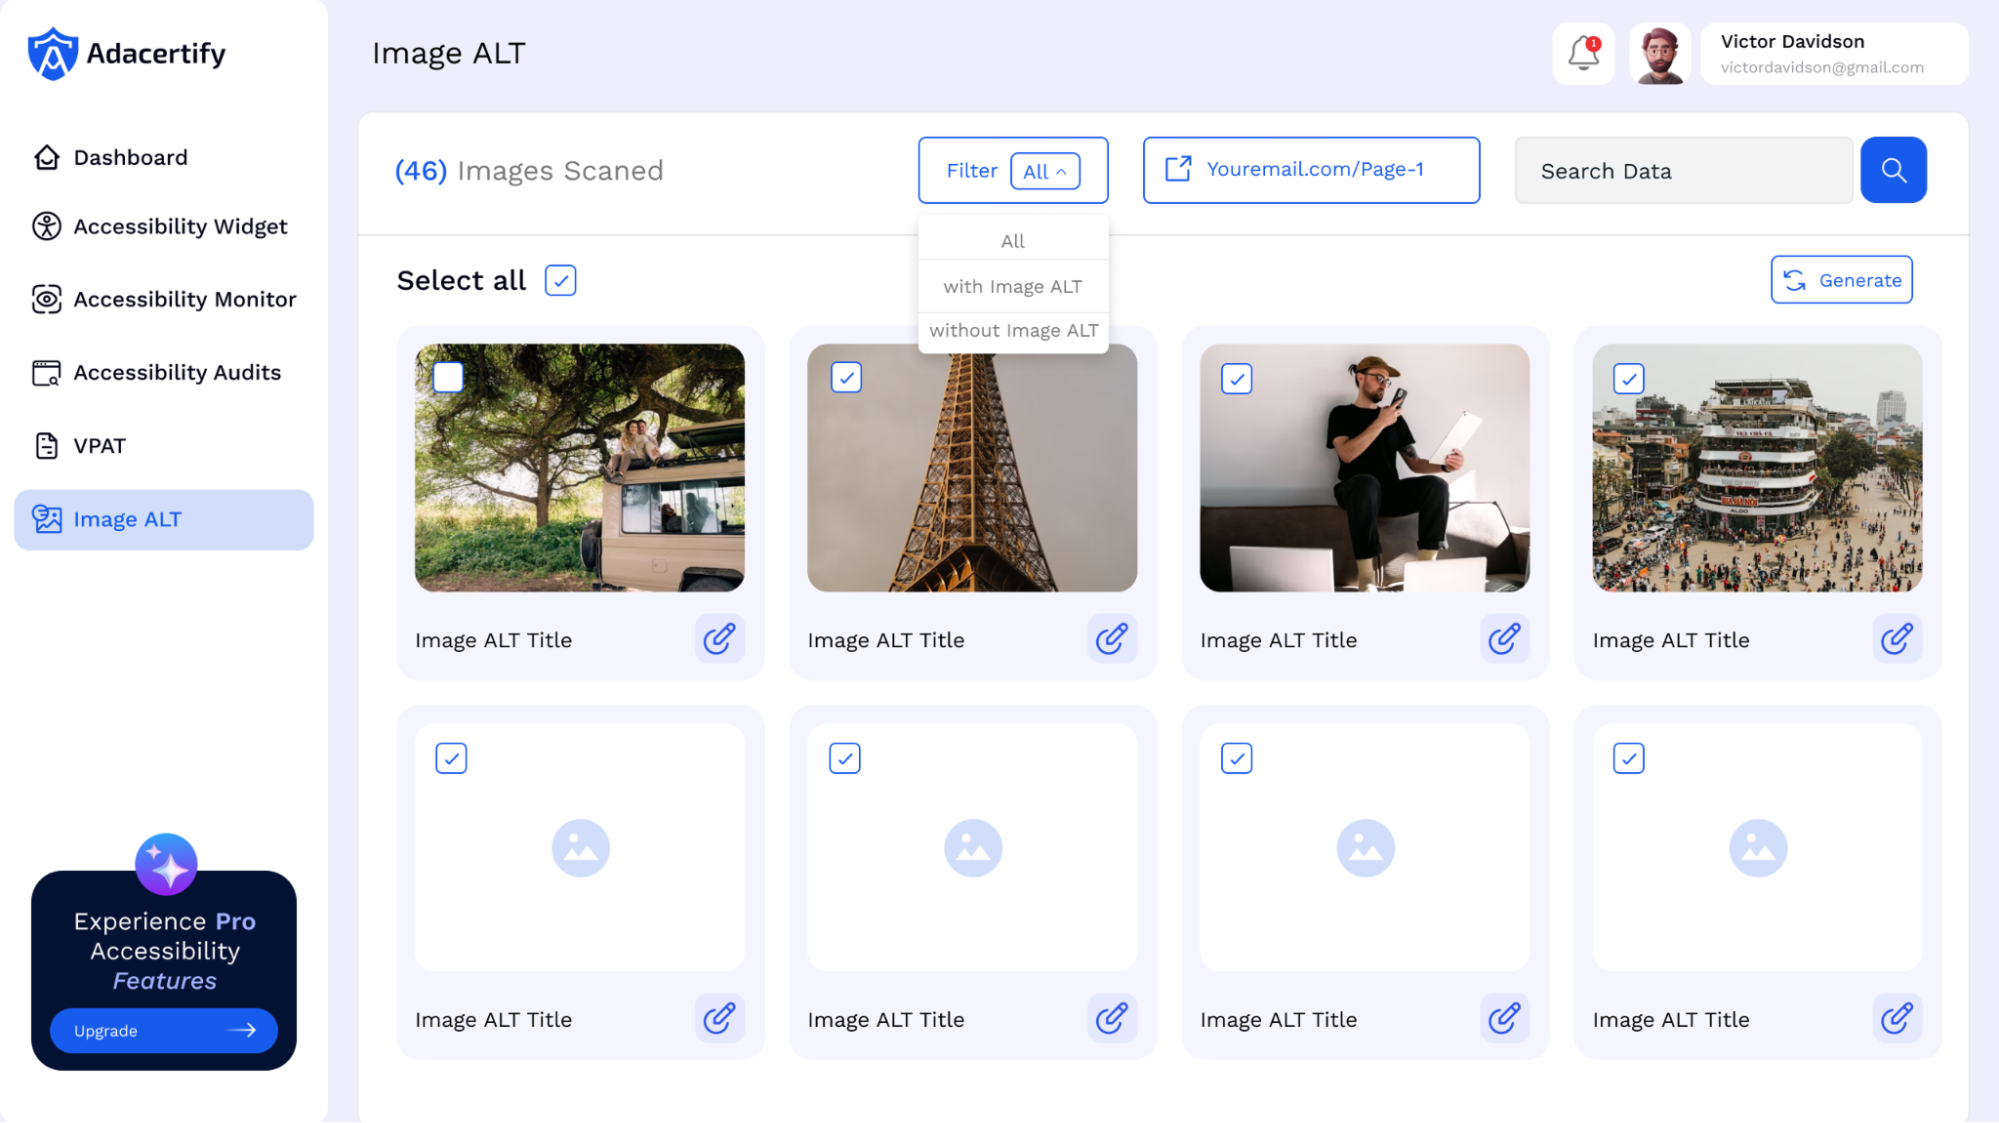Click Image ALT page heading

click(448, 53)
